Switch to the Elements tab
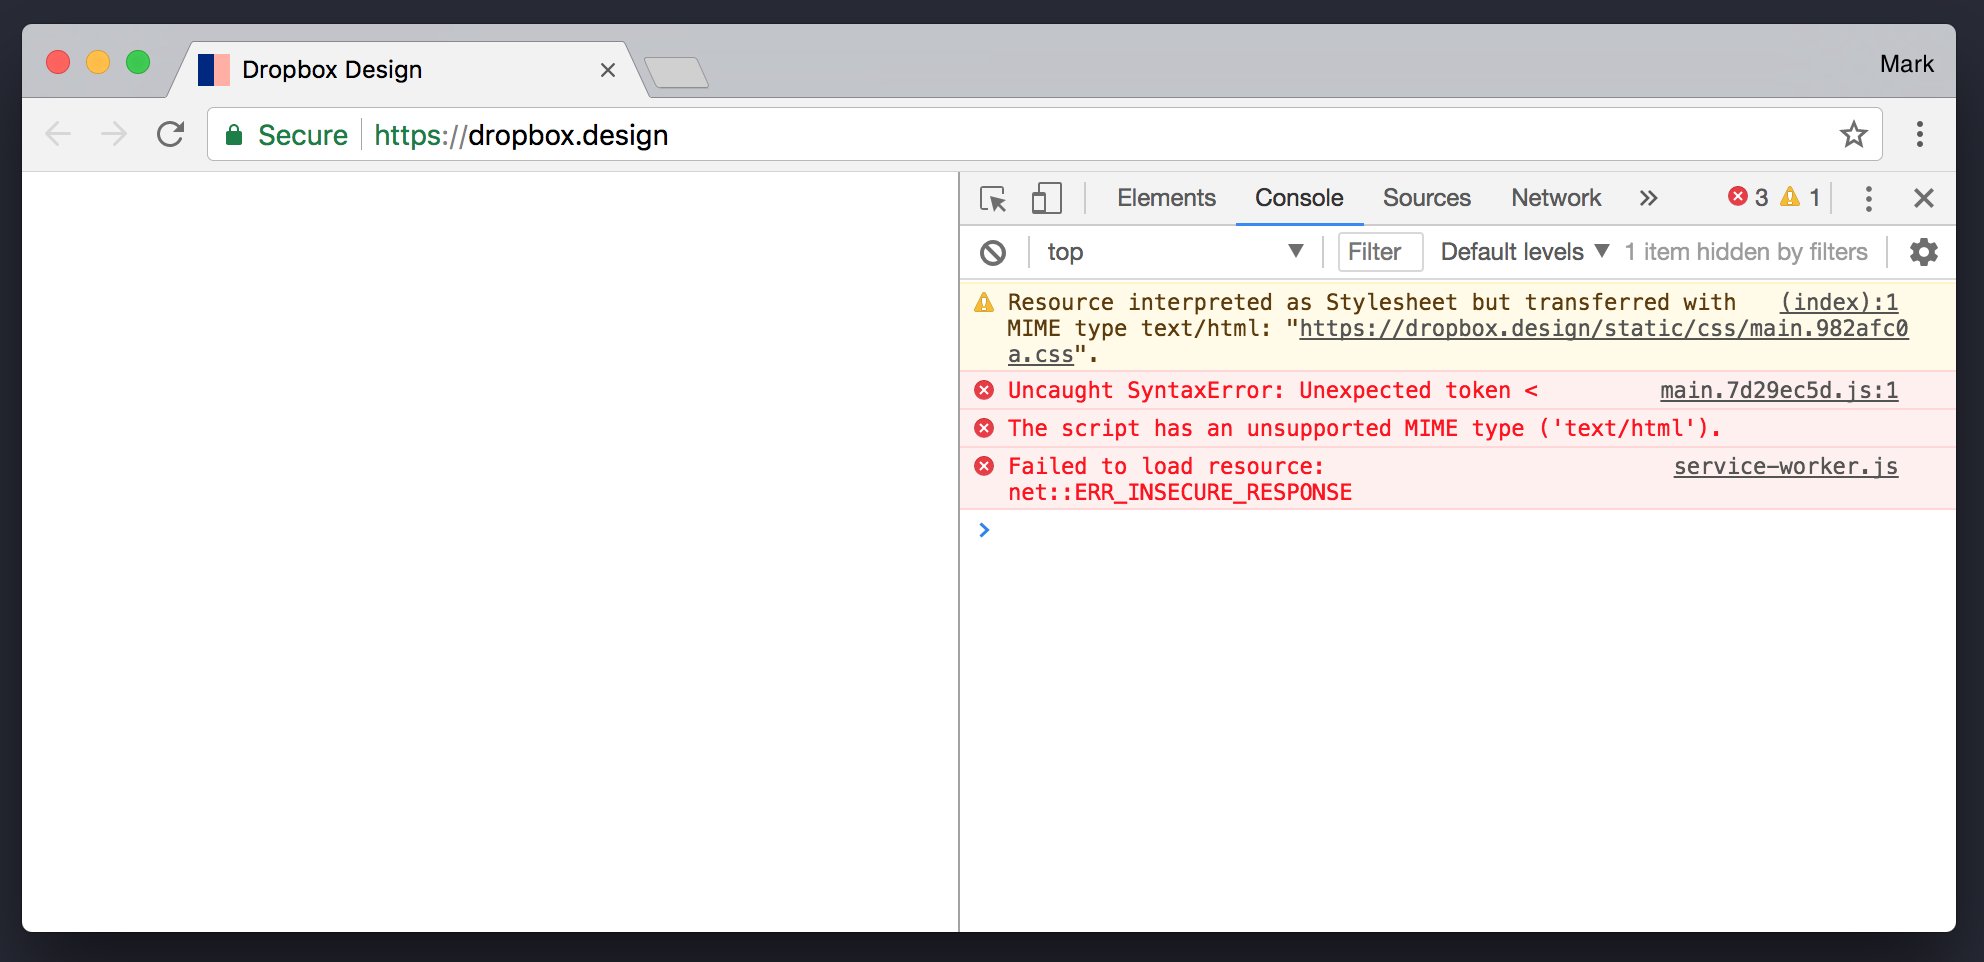This screenshot has height=962, width=1984. tap(1166, 198)
